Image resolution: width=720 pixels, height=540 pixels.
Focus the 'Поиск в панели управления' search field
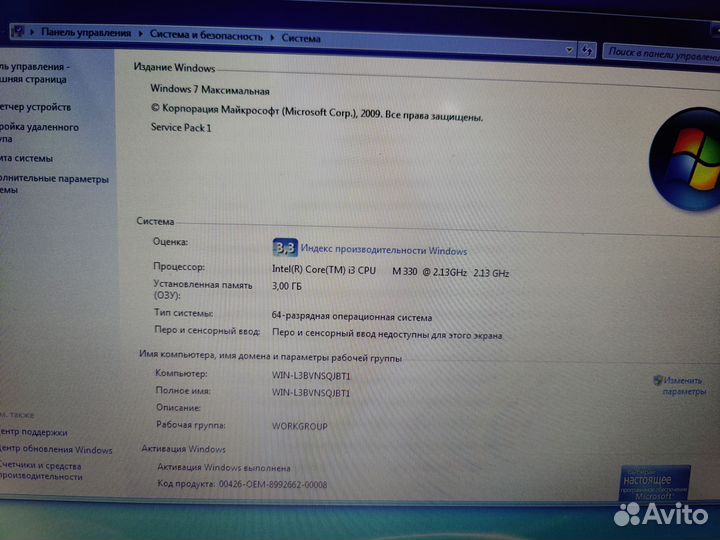pyautogui.click(x=661, y=53)
